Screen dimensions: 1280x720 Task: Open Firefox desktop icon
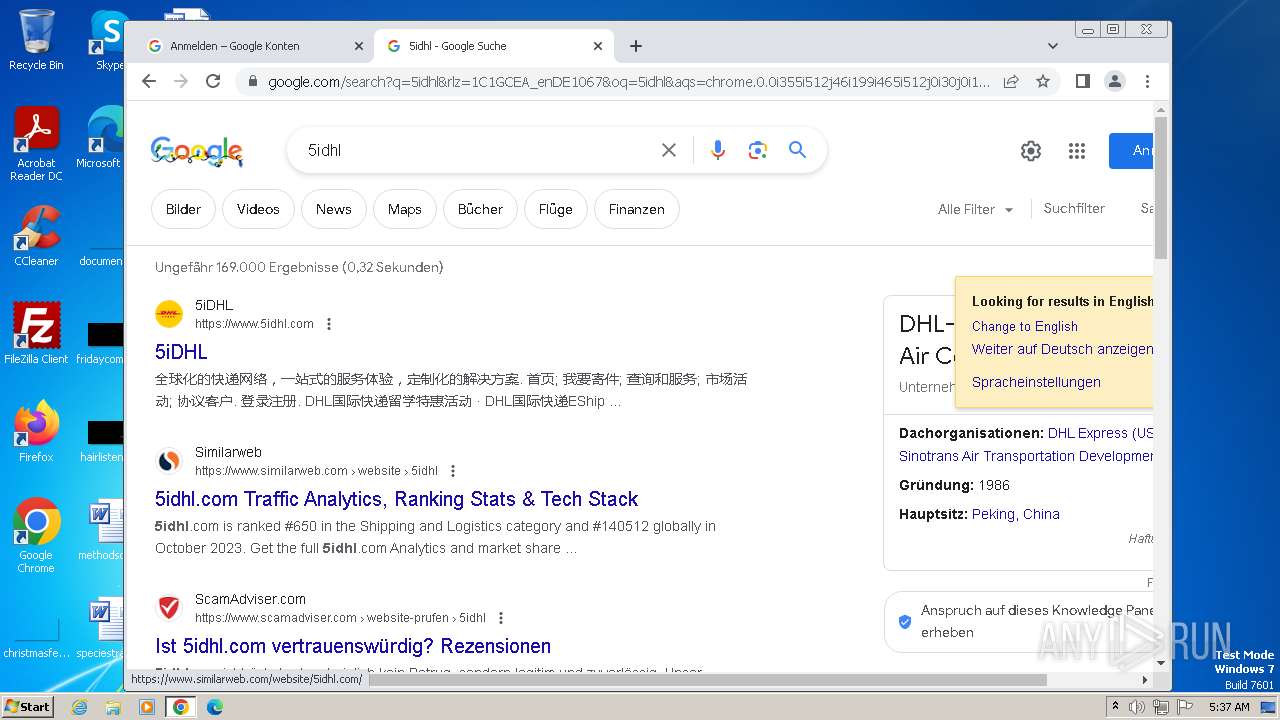click(x=36, y=432)
